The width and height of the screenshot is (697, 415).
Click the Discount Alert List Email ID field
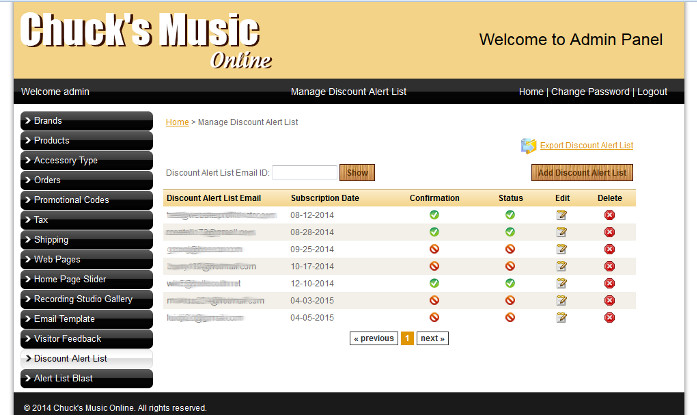coord(304,173)
